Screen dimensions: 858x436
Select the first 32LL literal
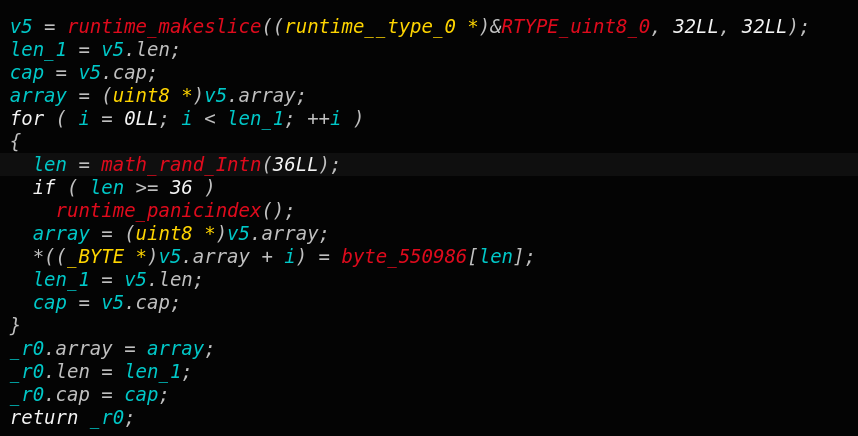point(695,26)
